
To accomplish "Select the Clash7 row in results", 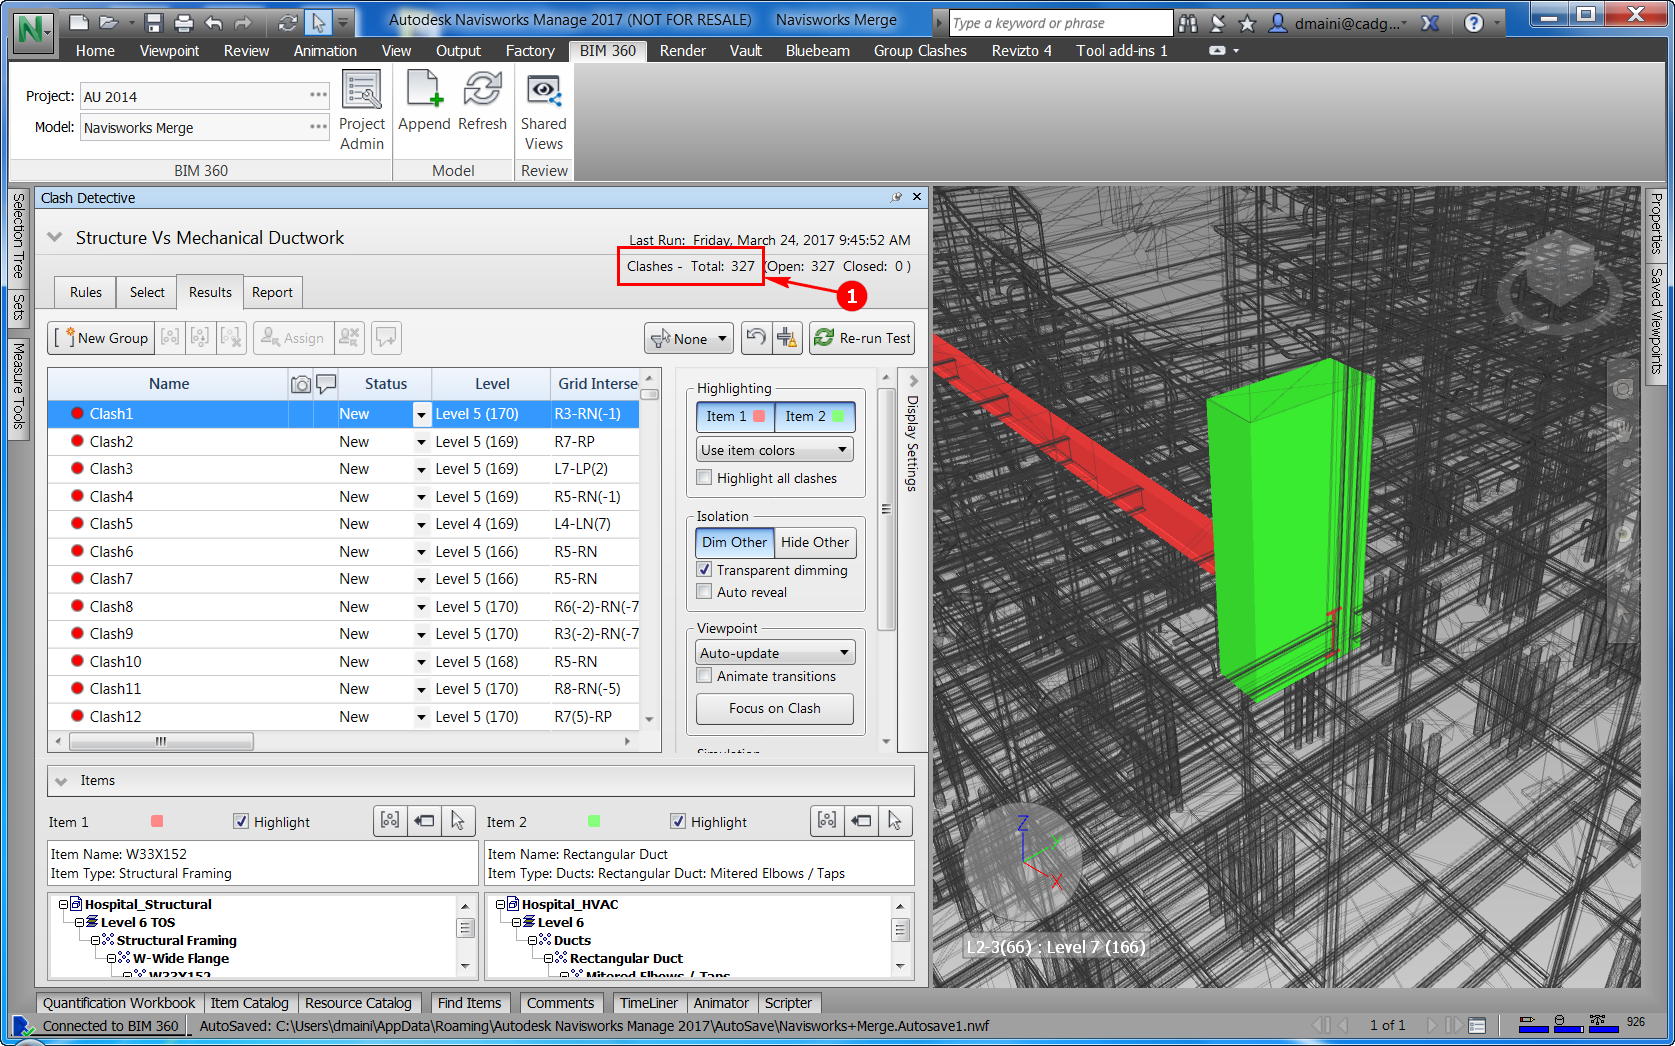I will pos(111,579).
